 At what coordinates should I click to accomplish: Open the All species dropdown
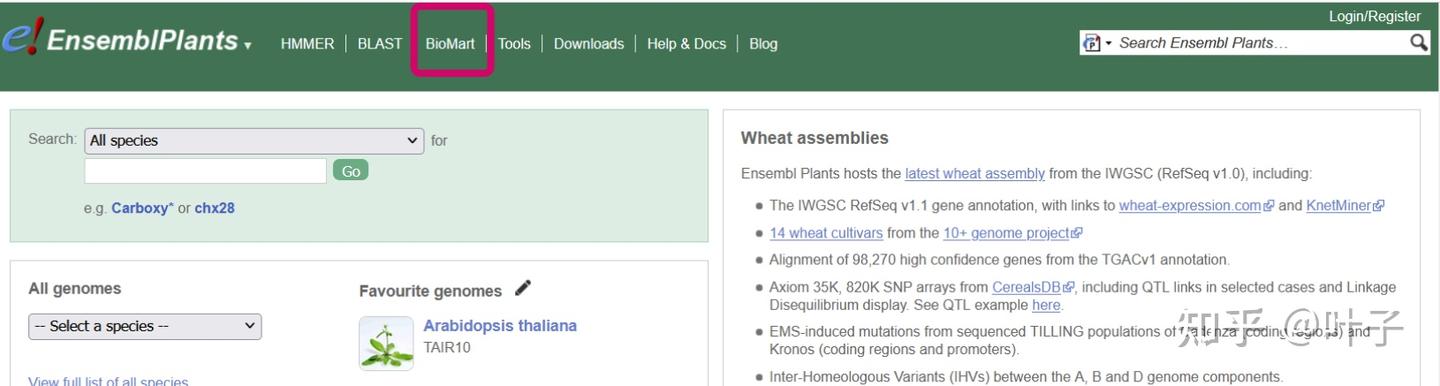[x=254, y=141]
